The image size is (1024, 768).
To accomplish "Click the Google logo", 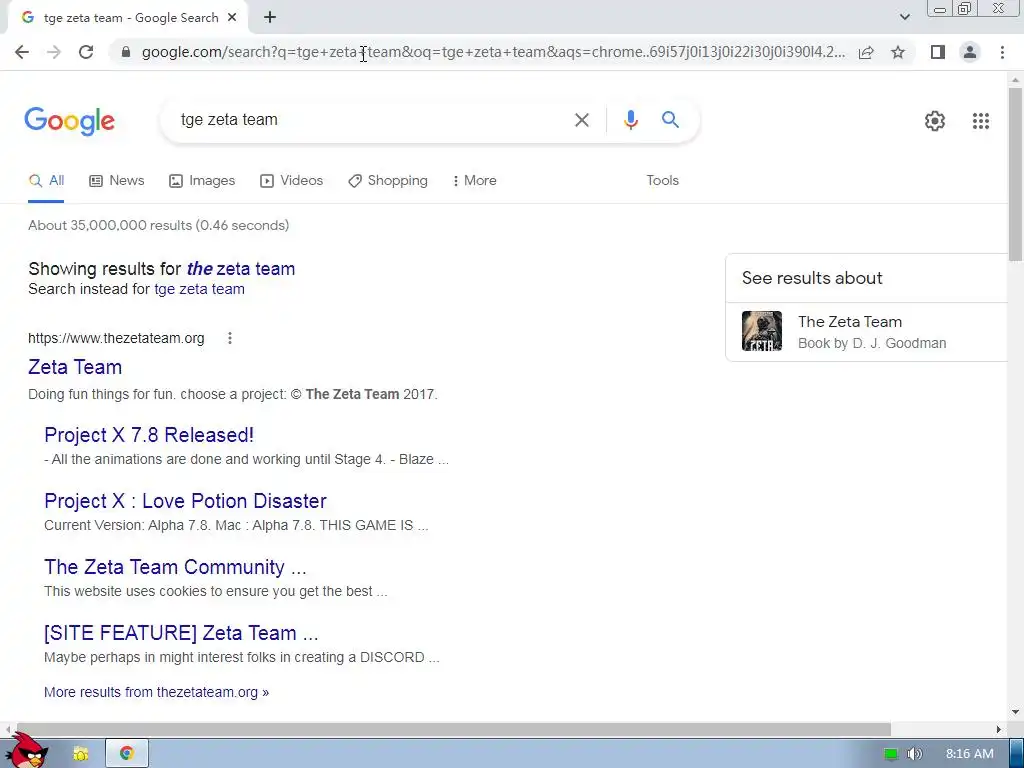I will (69, 121).
